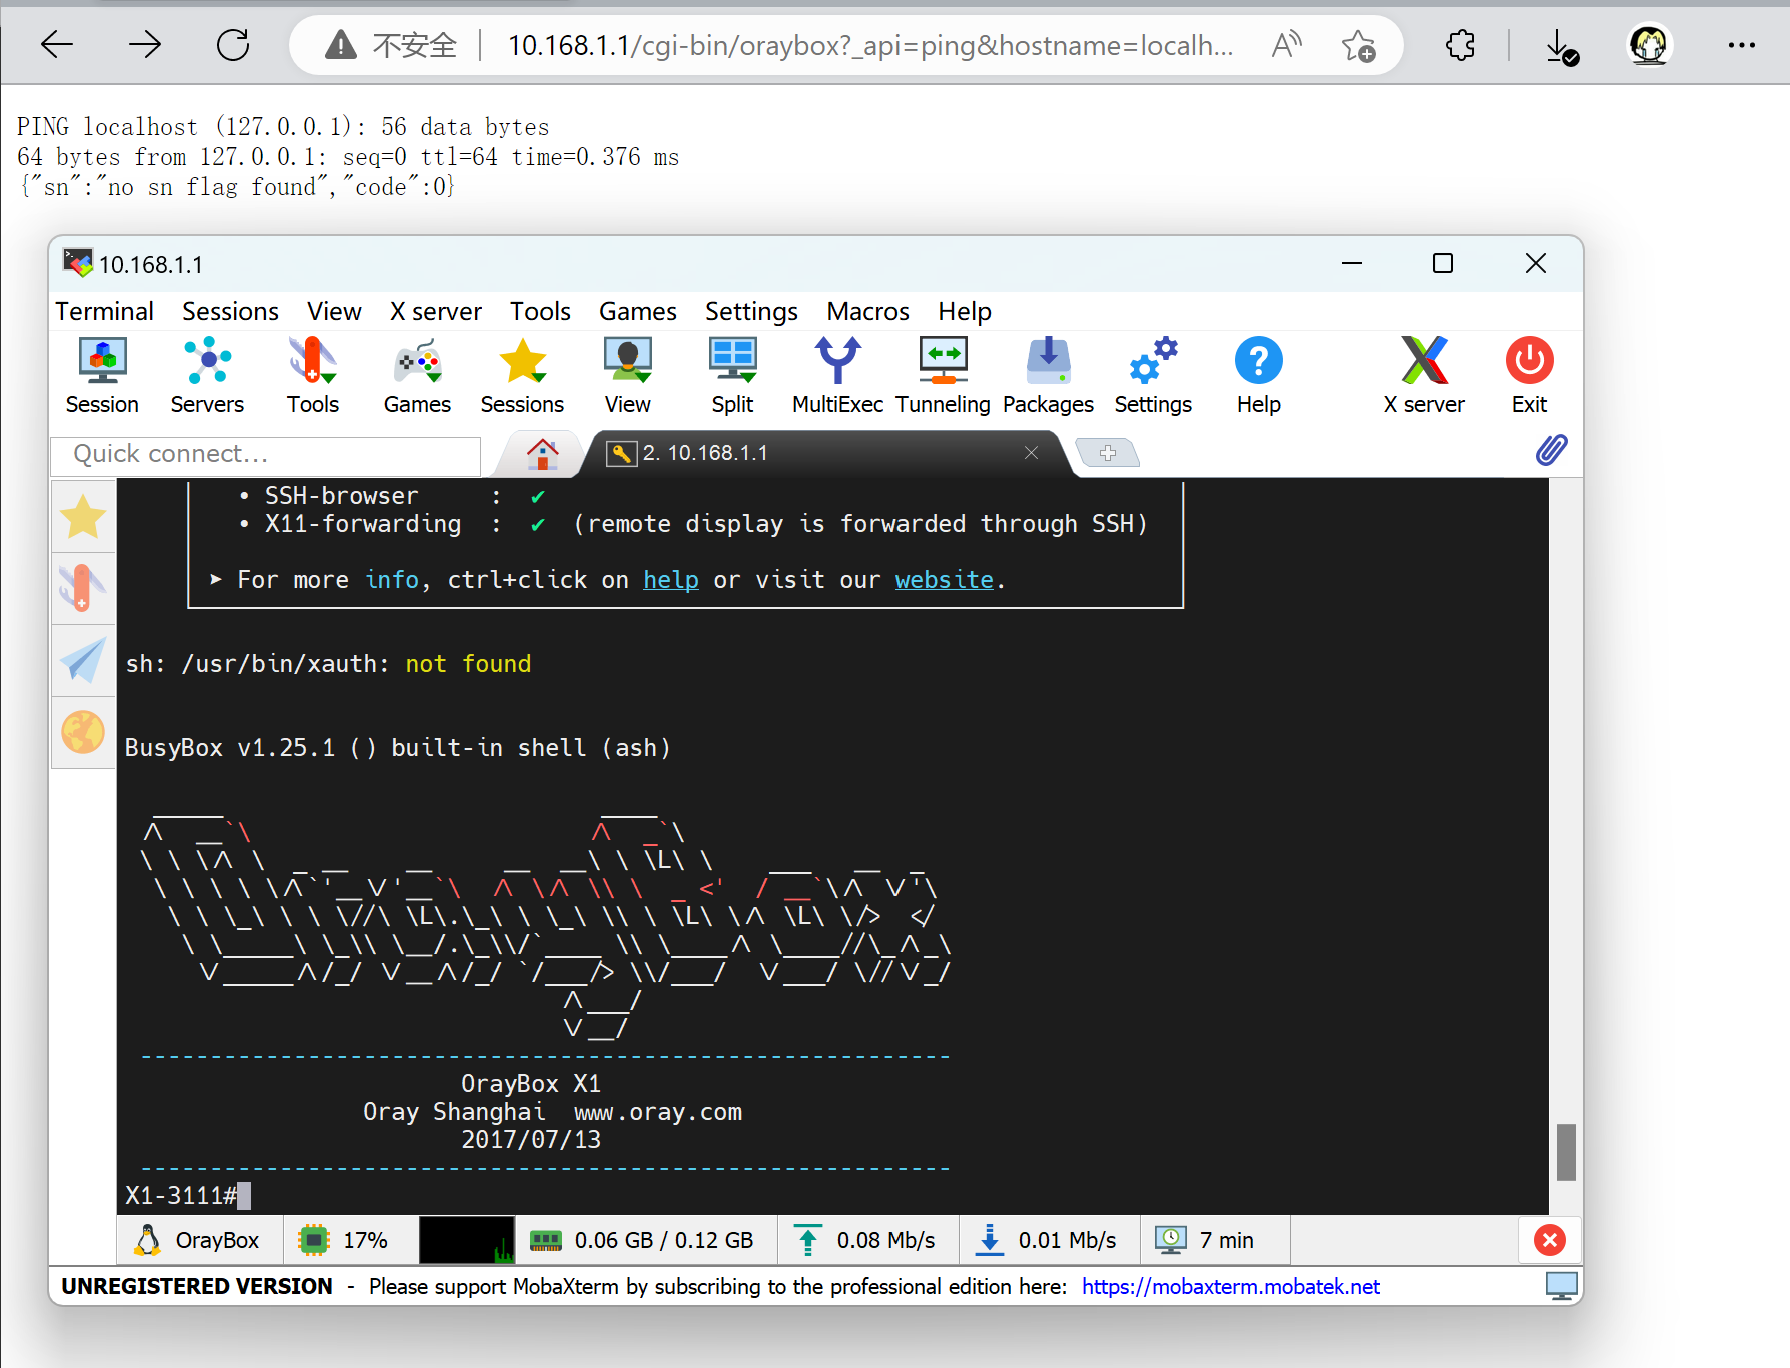Open the Games collection
This screenshot has height=1368, width=1790.
pyautogui.click(x=417, y=375)
